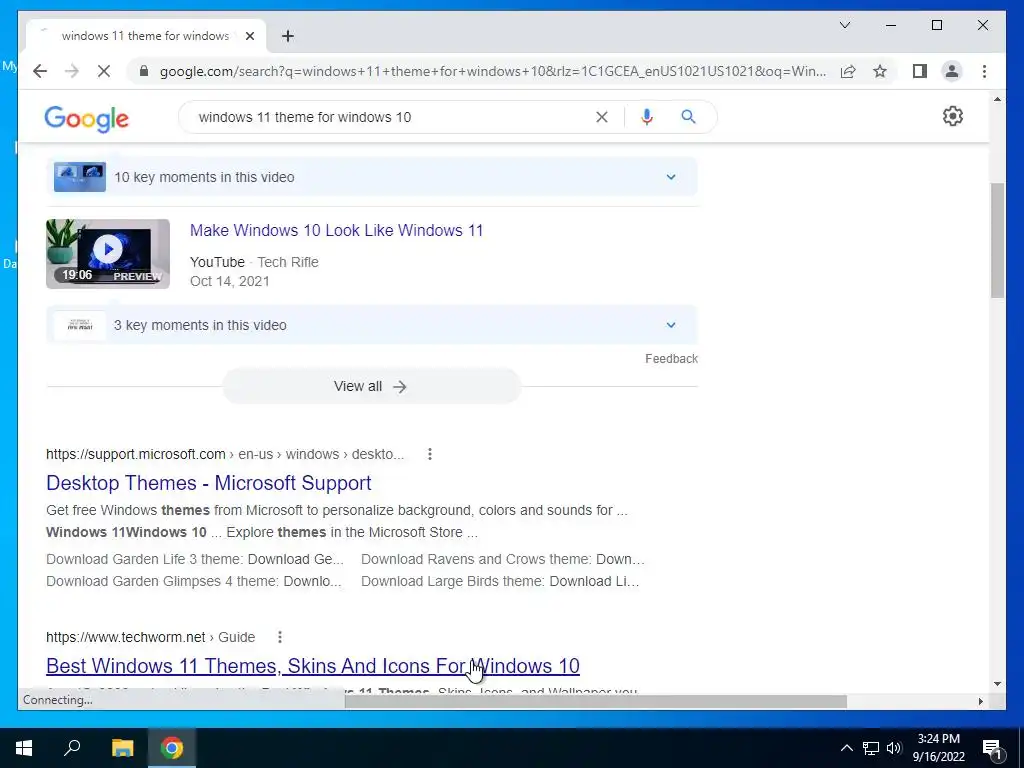The height and width of the screenshot is (768, 1024).
Task: Open Desktop Themes - Microsoft Support
Action: click(x=208, y=483)
